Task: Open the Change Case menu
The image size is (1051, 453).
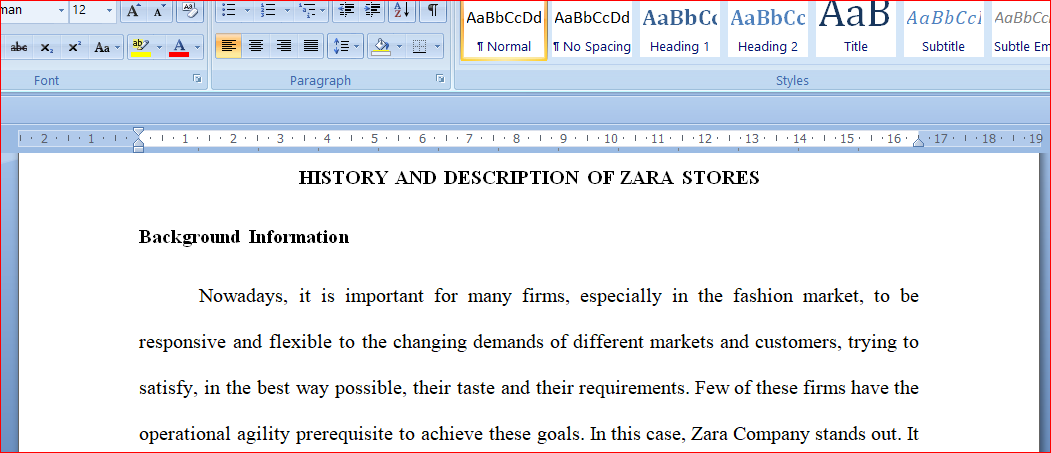Action: pyautogui.click(x=107, y=47)
